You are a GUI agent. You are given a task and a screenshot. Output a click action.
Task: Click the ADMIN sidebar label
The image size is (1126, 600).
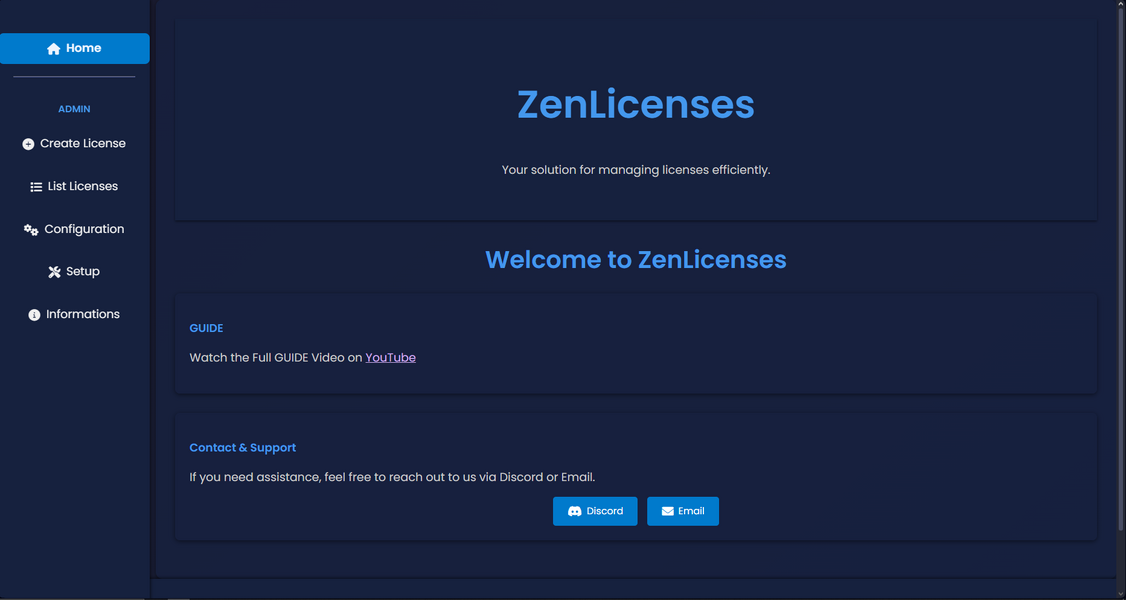tap(74, 109)
